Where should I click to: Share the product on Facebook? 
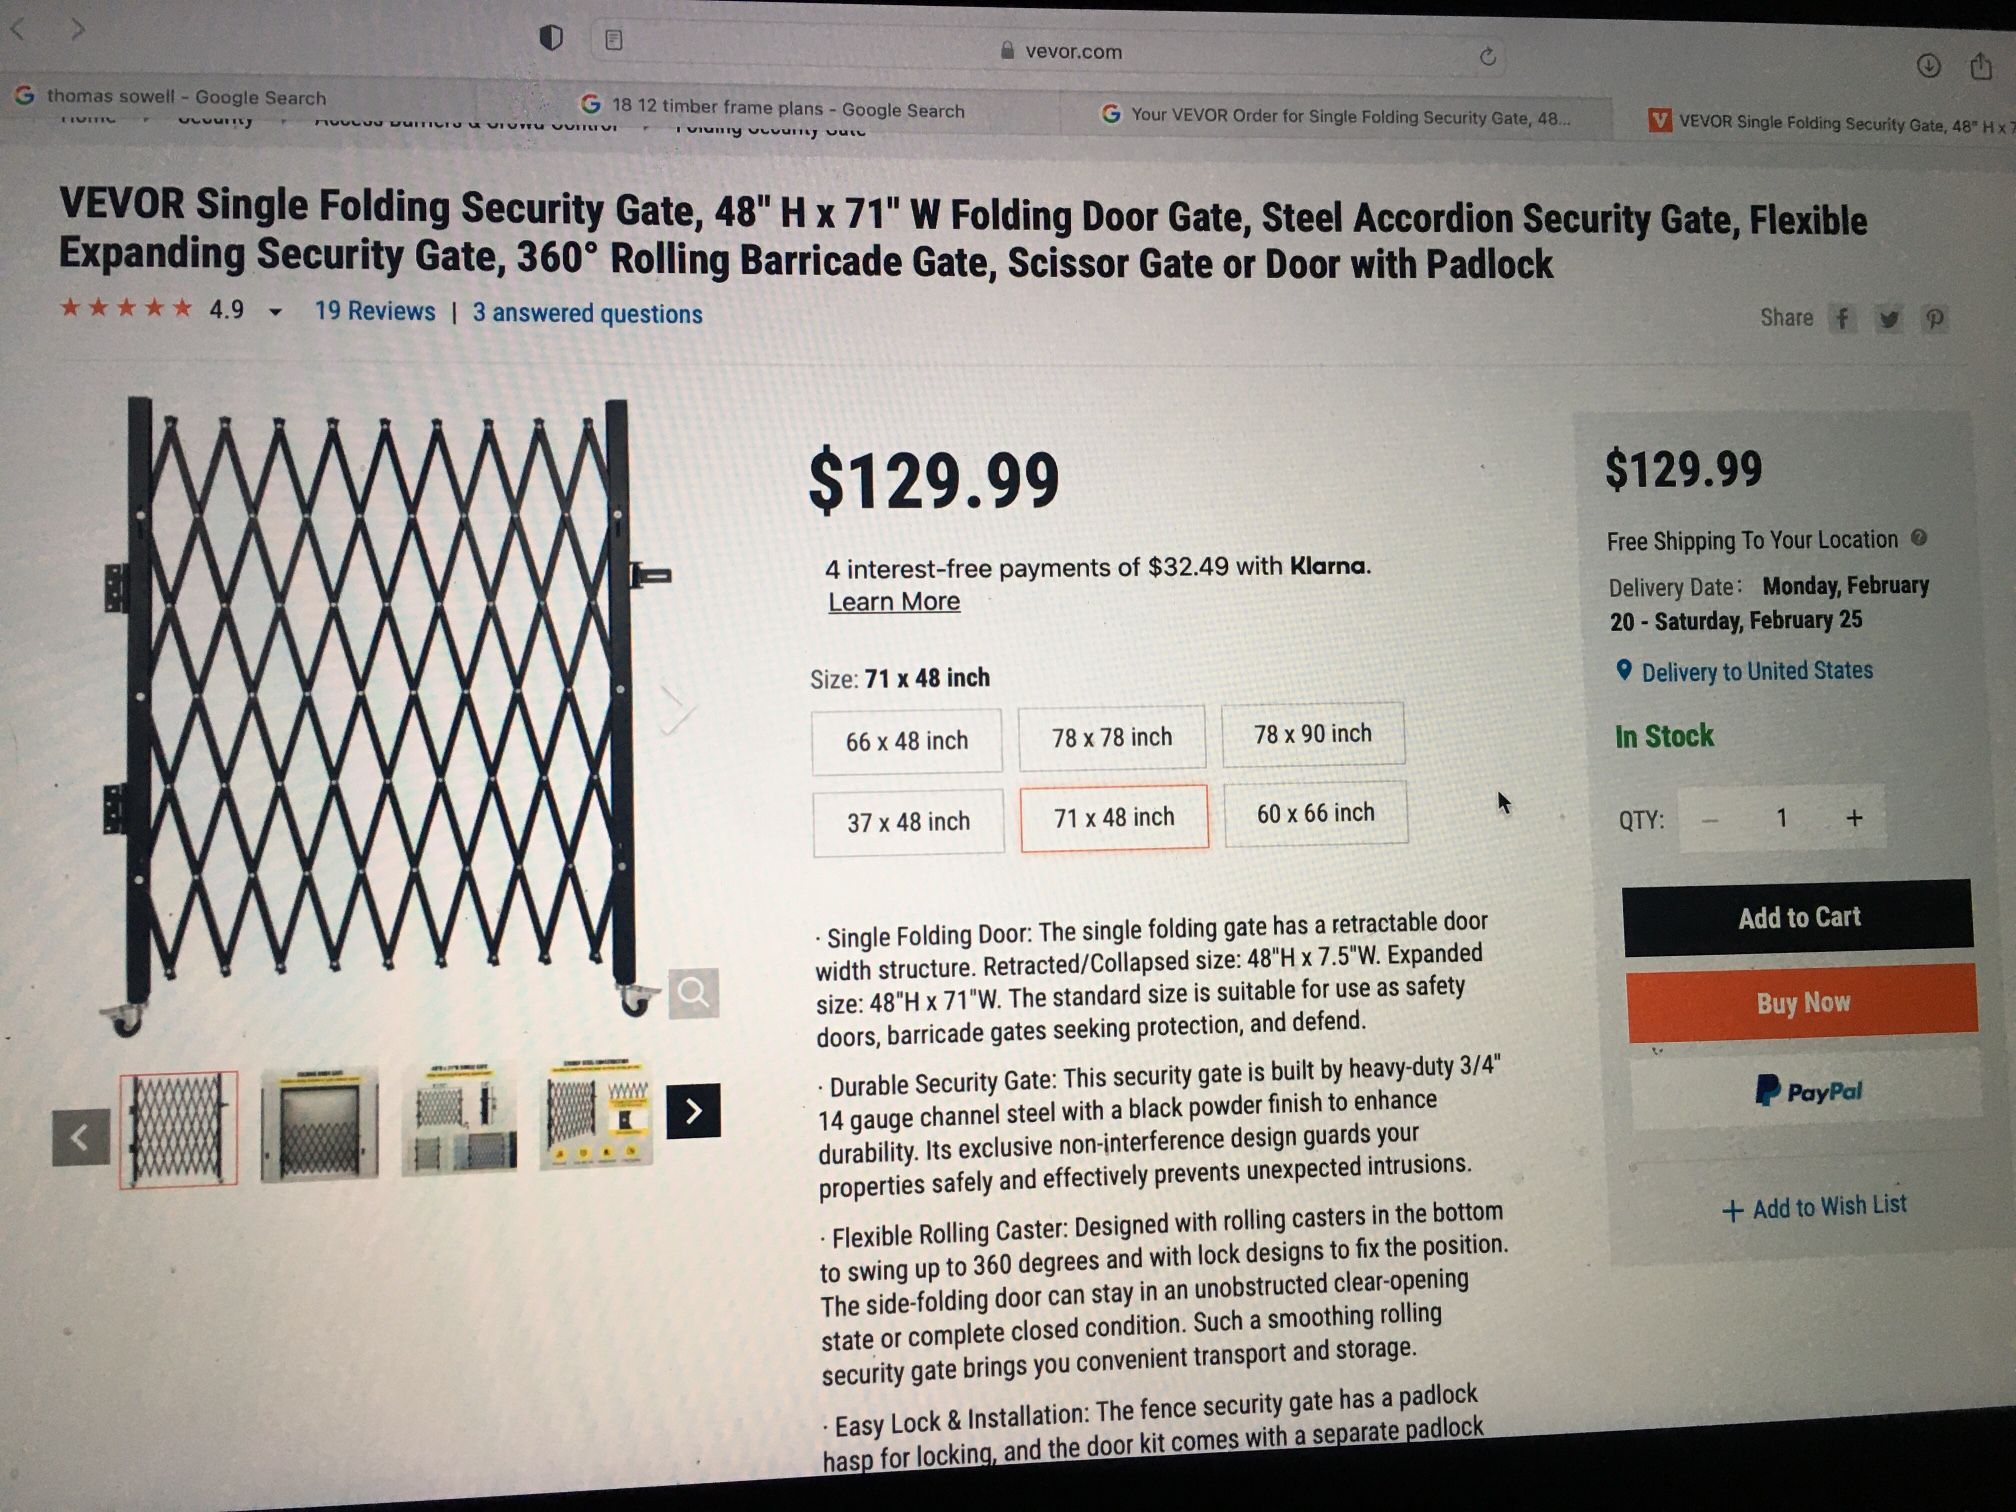click(1842, 319)
